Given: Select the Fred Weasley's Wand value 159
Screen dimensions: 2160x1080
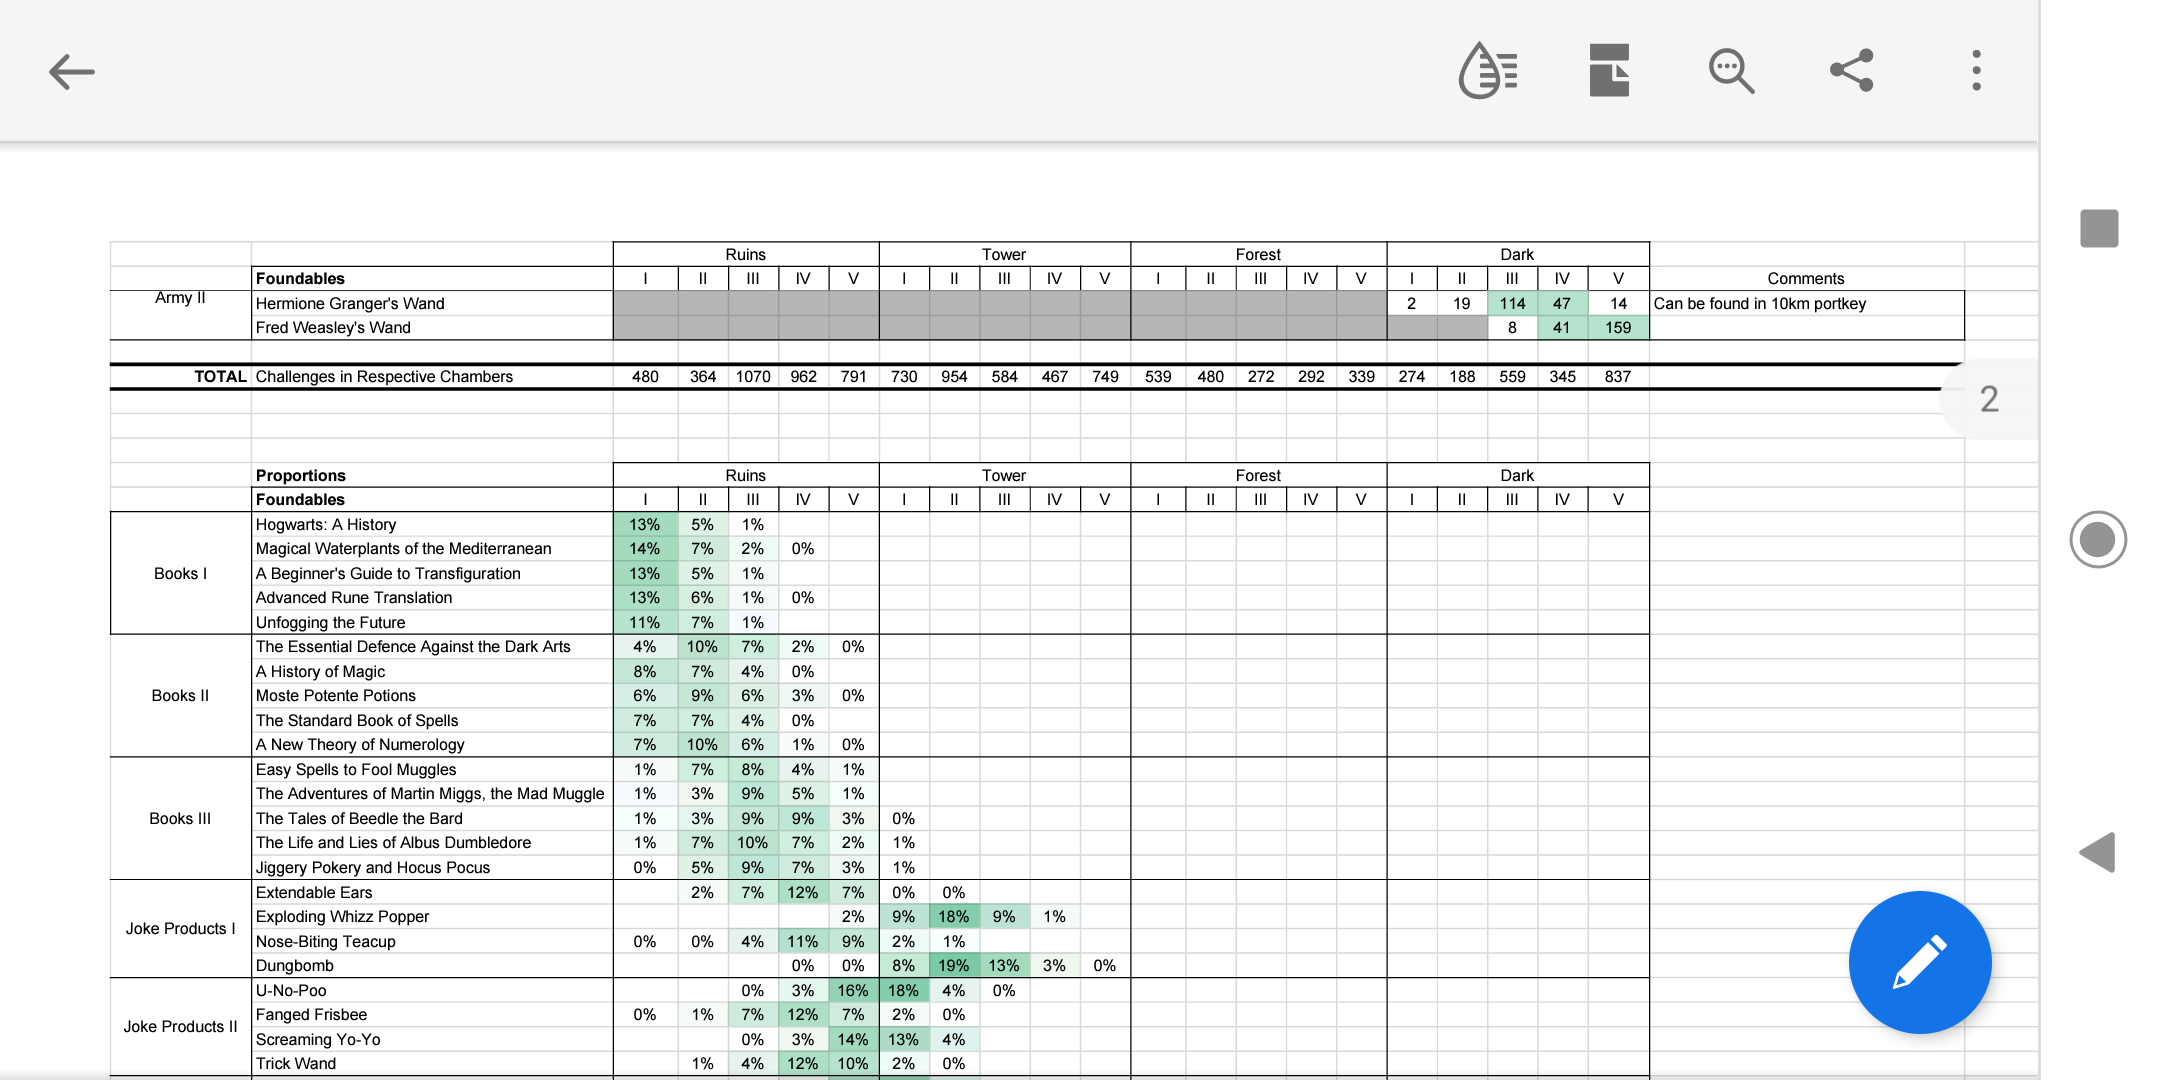Looking at the screenshot, I should pyautogui.click(x=1617, y=328).
